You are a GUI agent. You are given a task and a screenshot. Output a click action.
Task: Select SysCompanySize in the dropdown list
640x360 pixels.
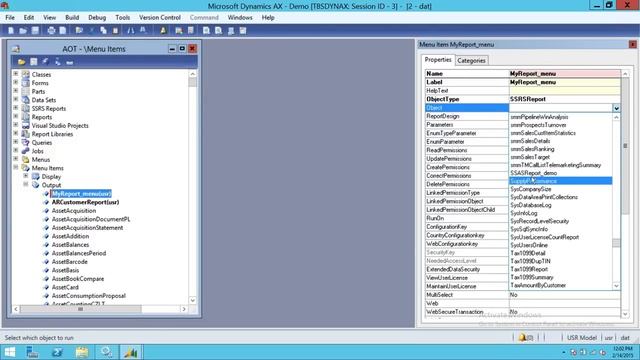[x=560, y=189]
